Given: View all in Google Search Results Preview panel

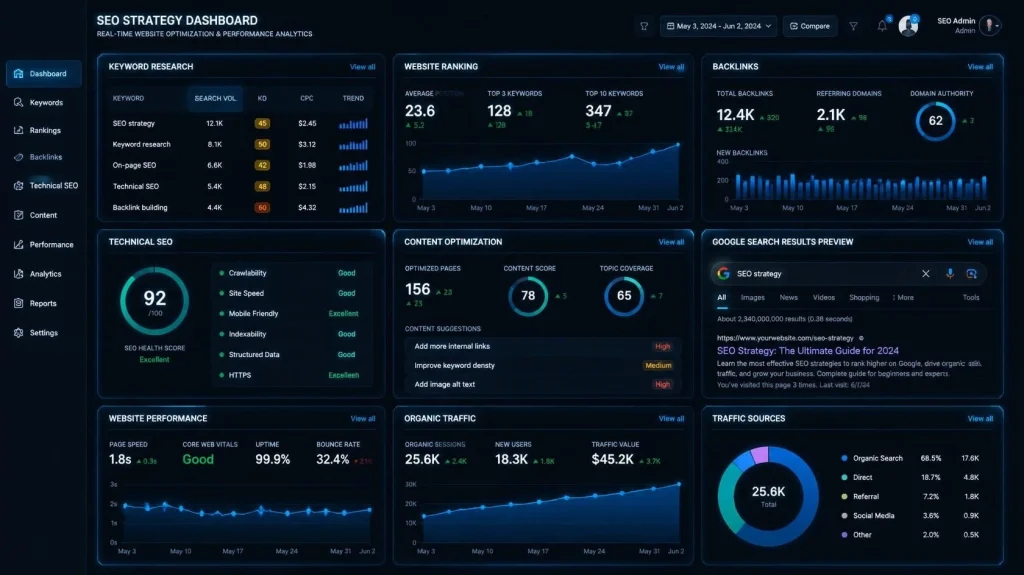Looking at the screenshot, I should tap(980, 242).
